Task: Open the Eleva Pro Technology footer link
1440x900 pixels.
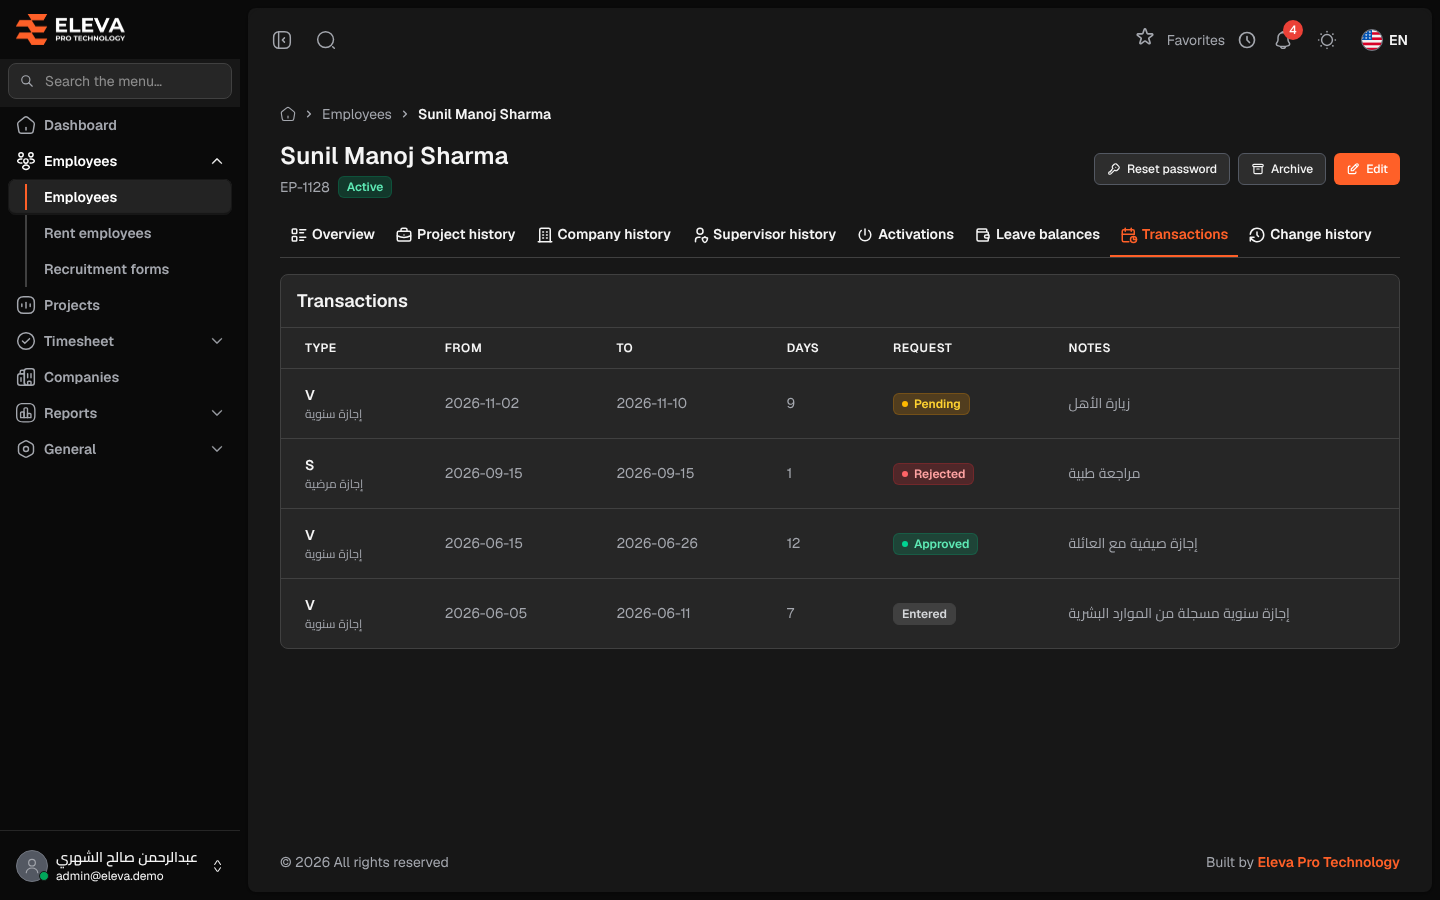Action: point(1328,862)
